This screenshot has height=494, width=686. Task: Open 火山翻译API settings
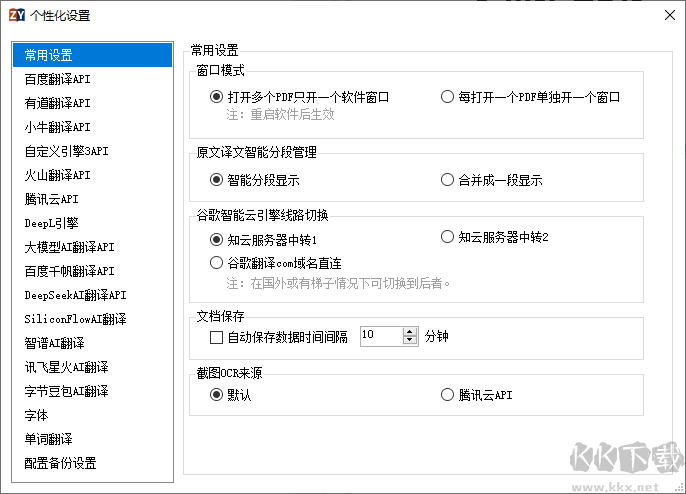[93, 175]
